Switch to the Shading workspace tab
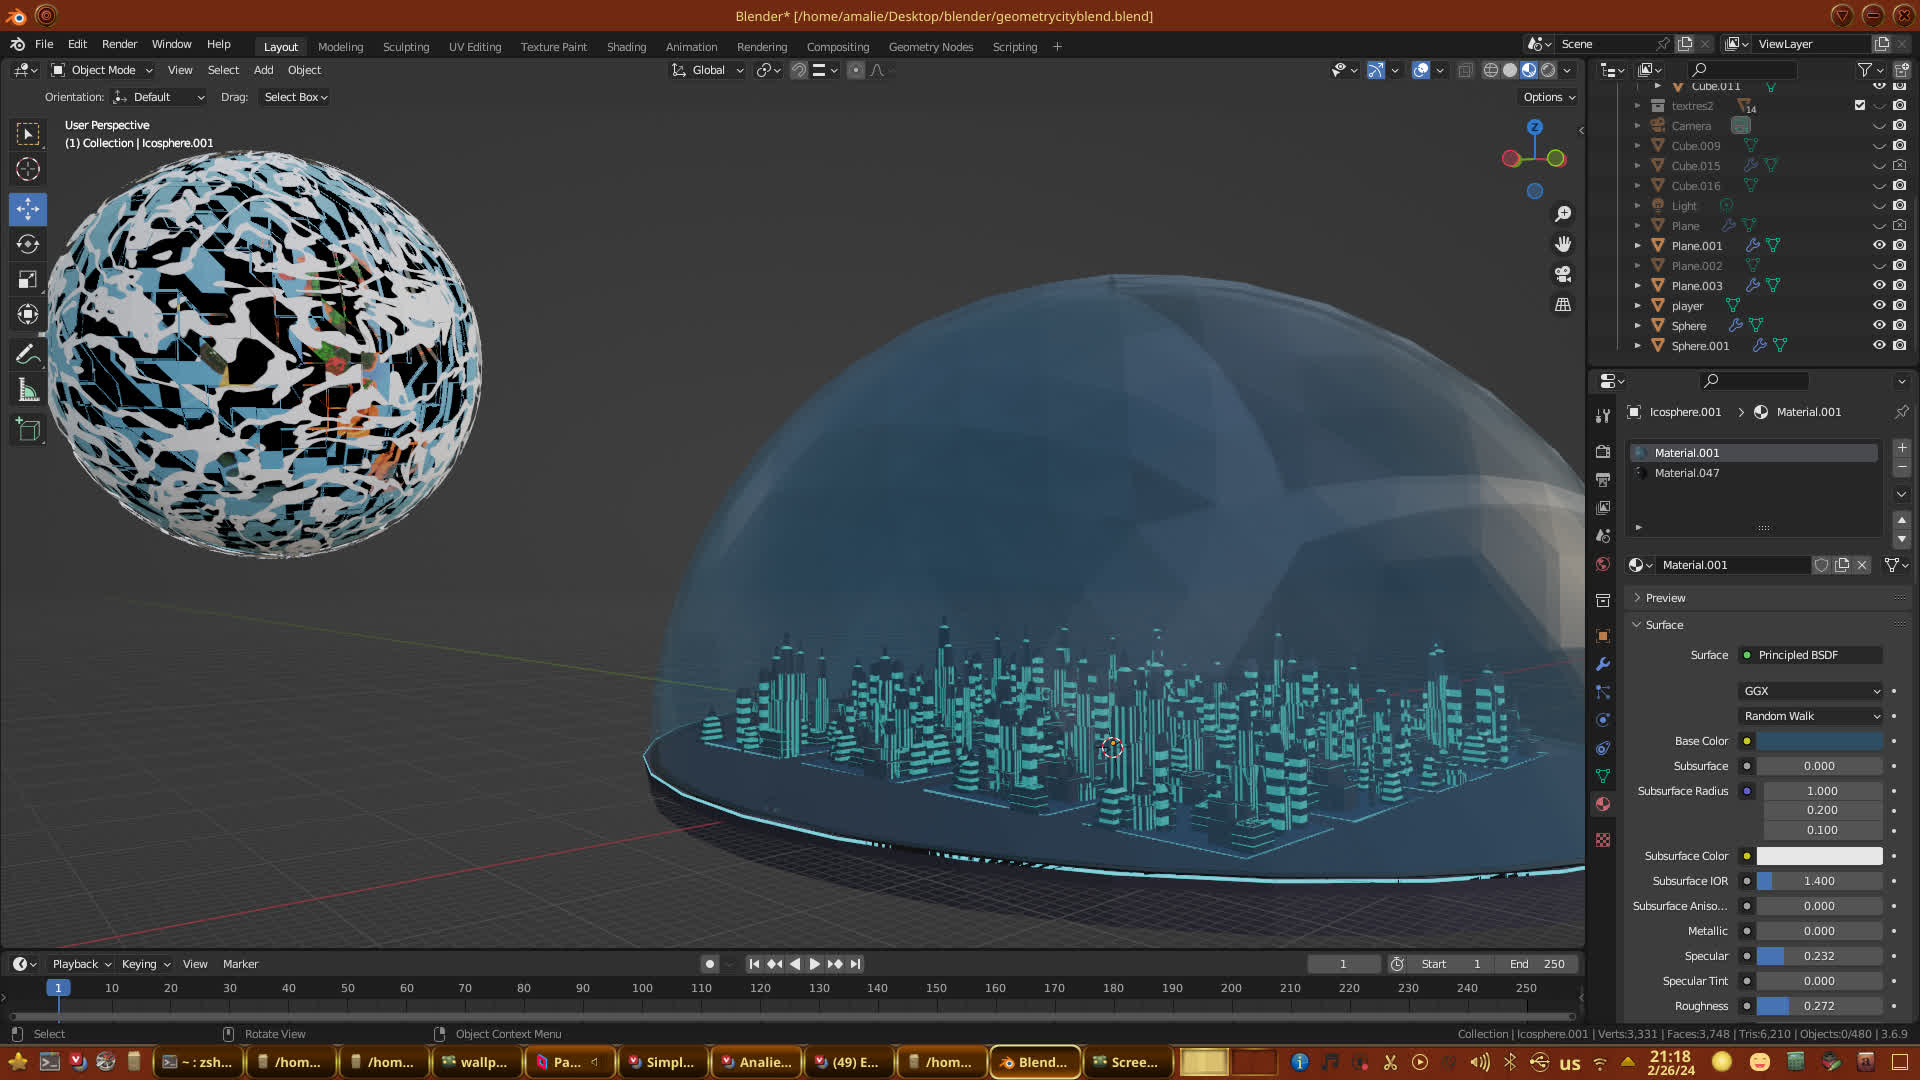This screenshot has height=1080, width=1920. [x=626, y=47]
